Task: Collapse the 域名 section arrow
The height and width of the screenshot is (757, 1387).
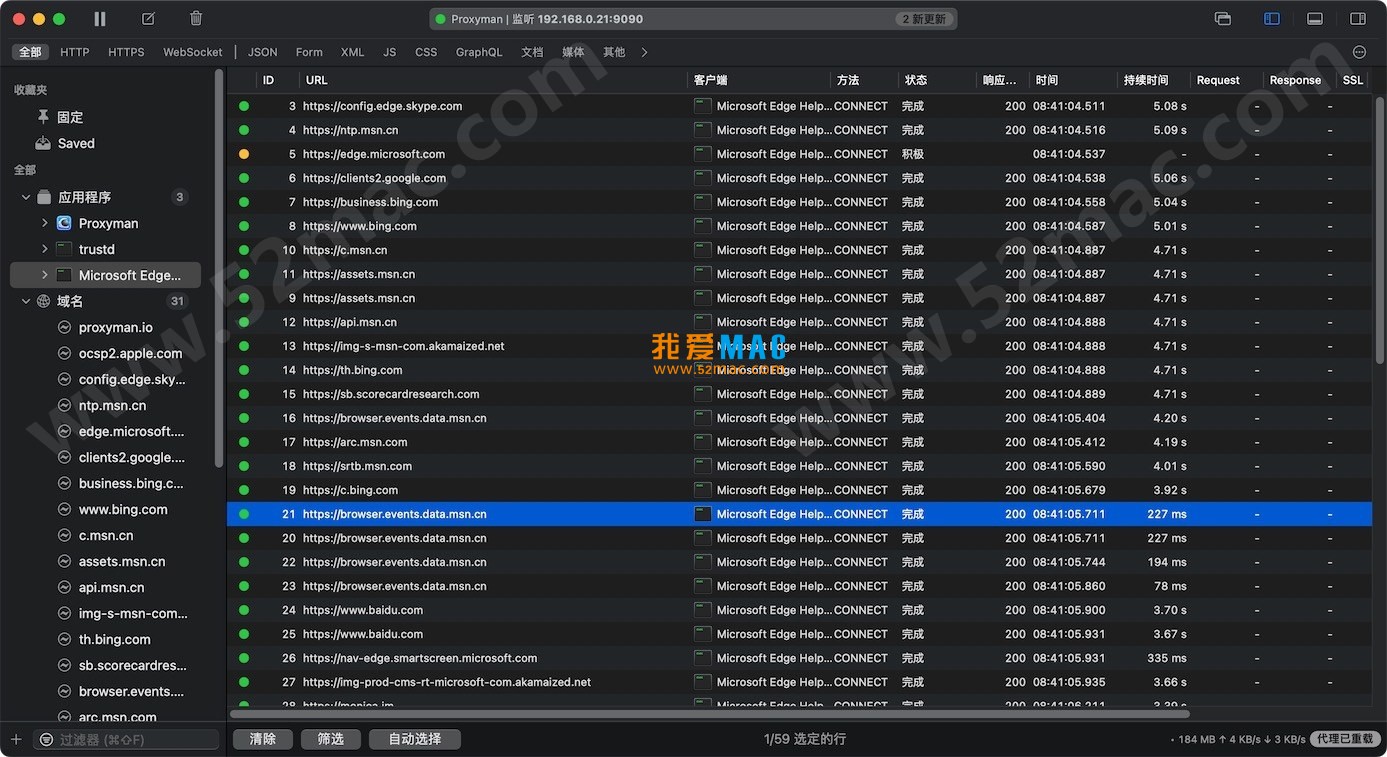Action: [x=26, y=301]
